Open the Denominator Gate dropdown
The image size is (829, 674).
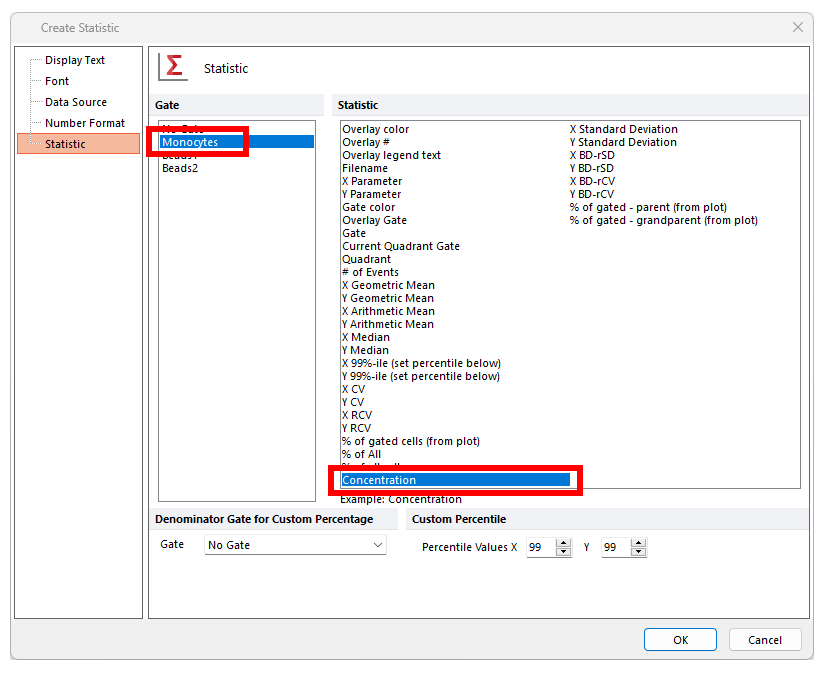click(x=295, y=544)
